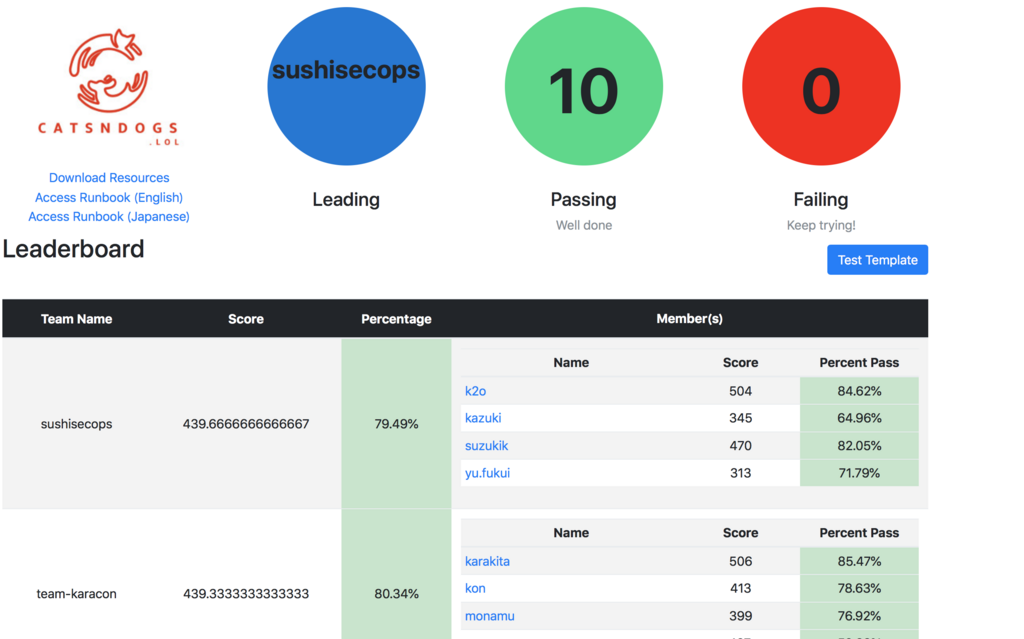Open member k2o profile link

(x=475, y=391)
